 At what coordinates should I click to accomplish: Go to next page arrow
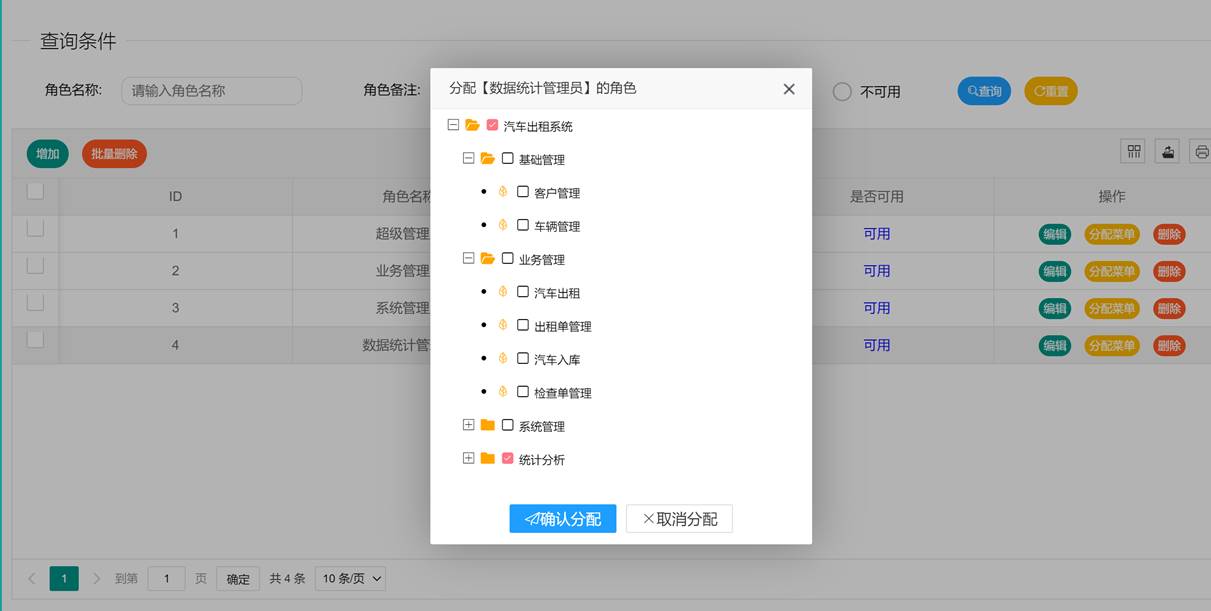pos(97,578)
